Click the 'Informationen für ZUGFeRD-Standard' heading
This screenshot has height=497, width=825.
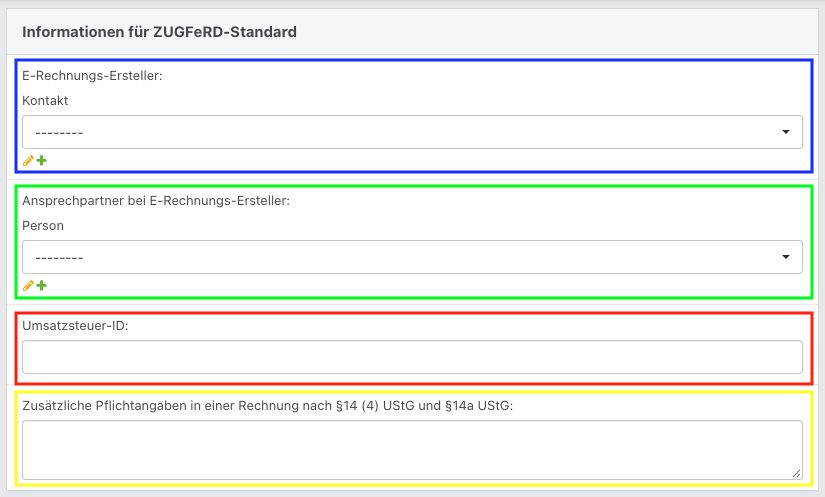159,32
